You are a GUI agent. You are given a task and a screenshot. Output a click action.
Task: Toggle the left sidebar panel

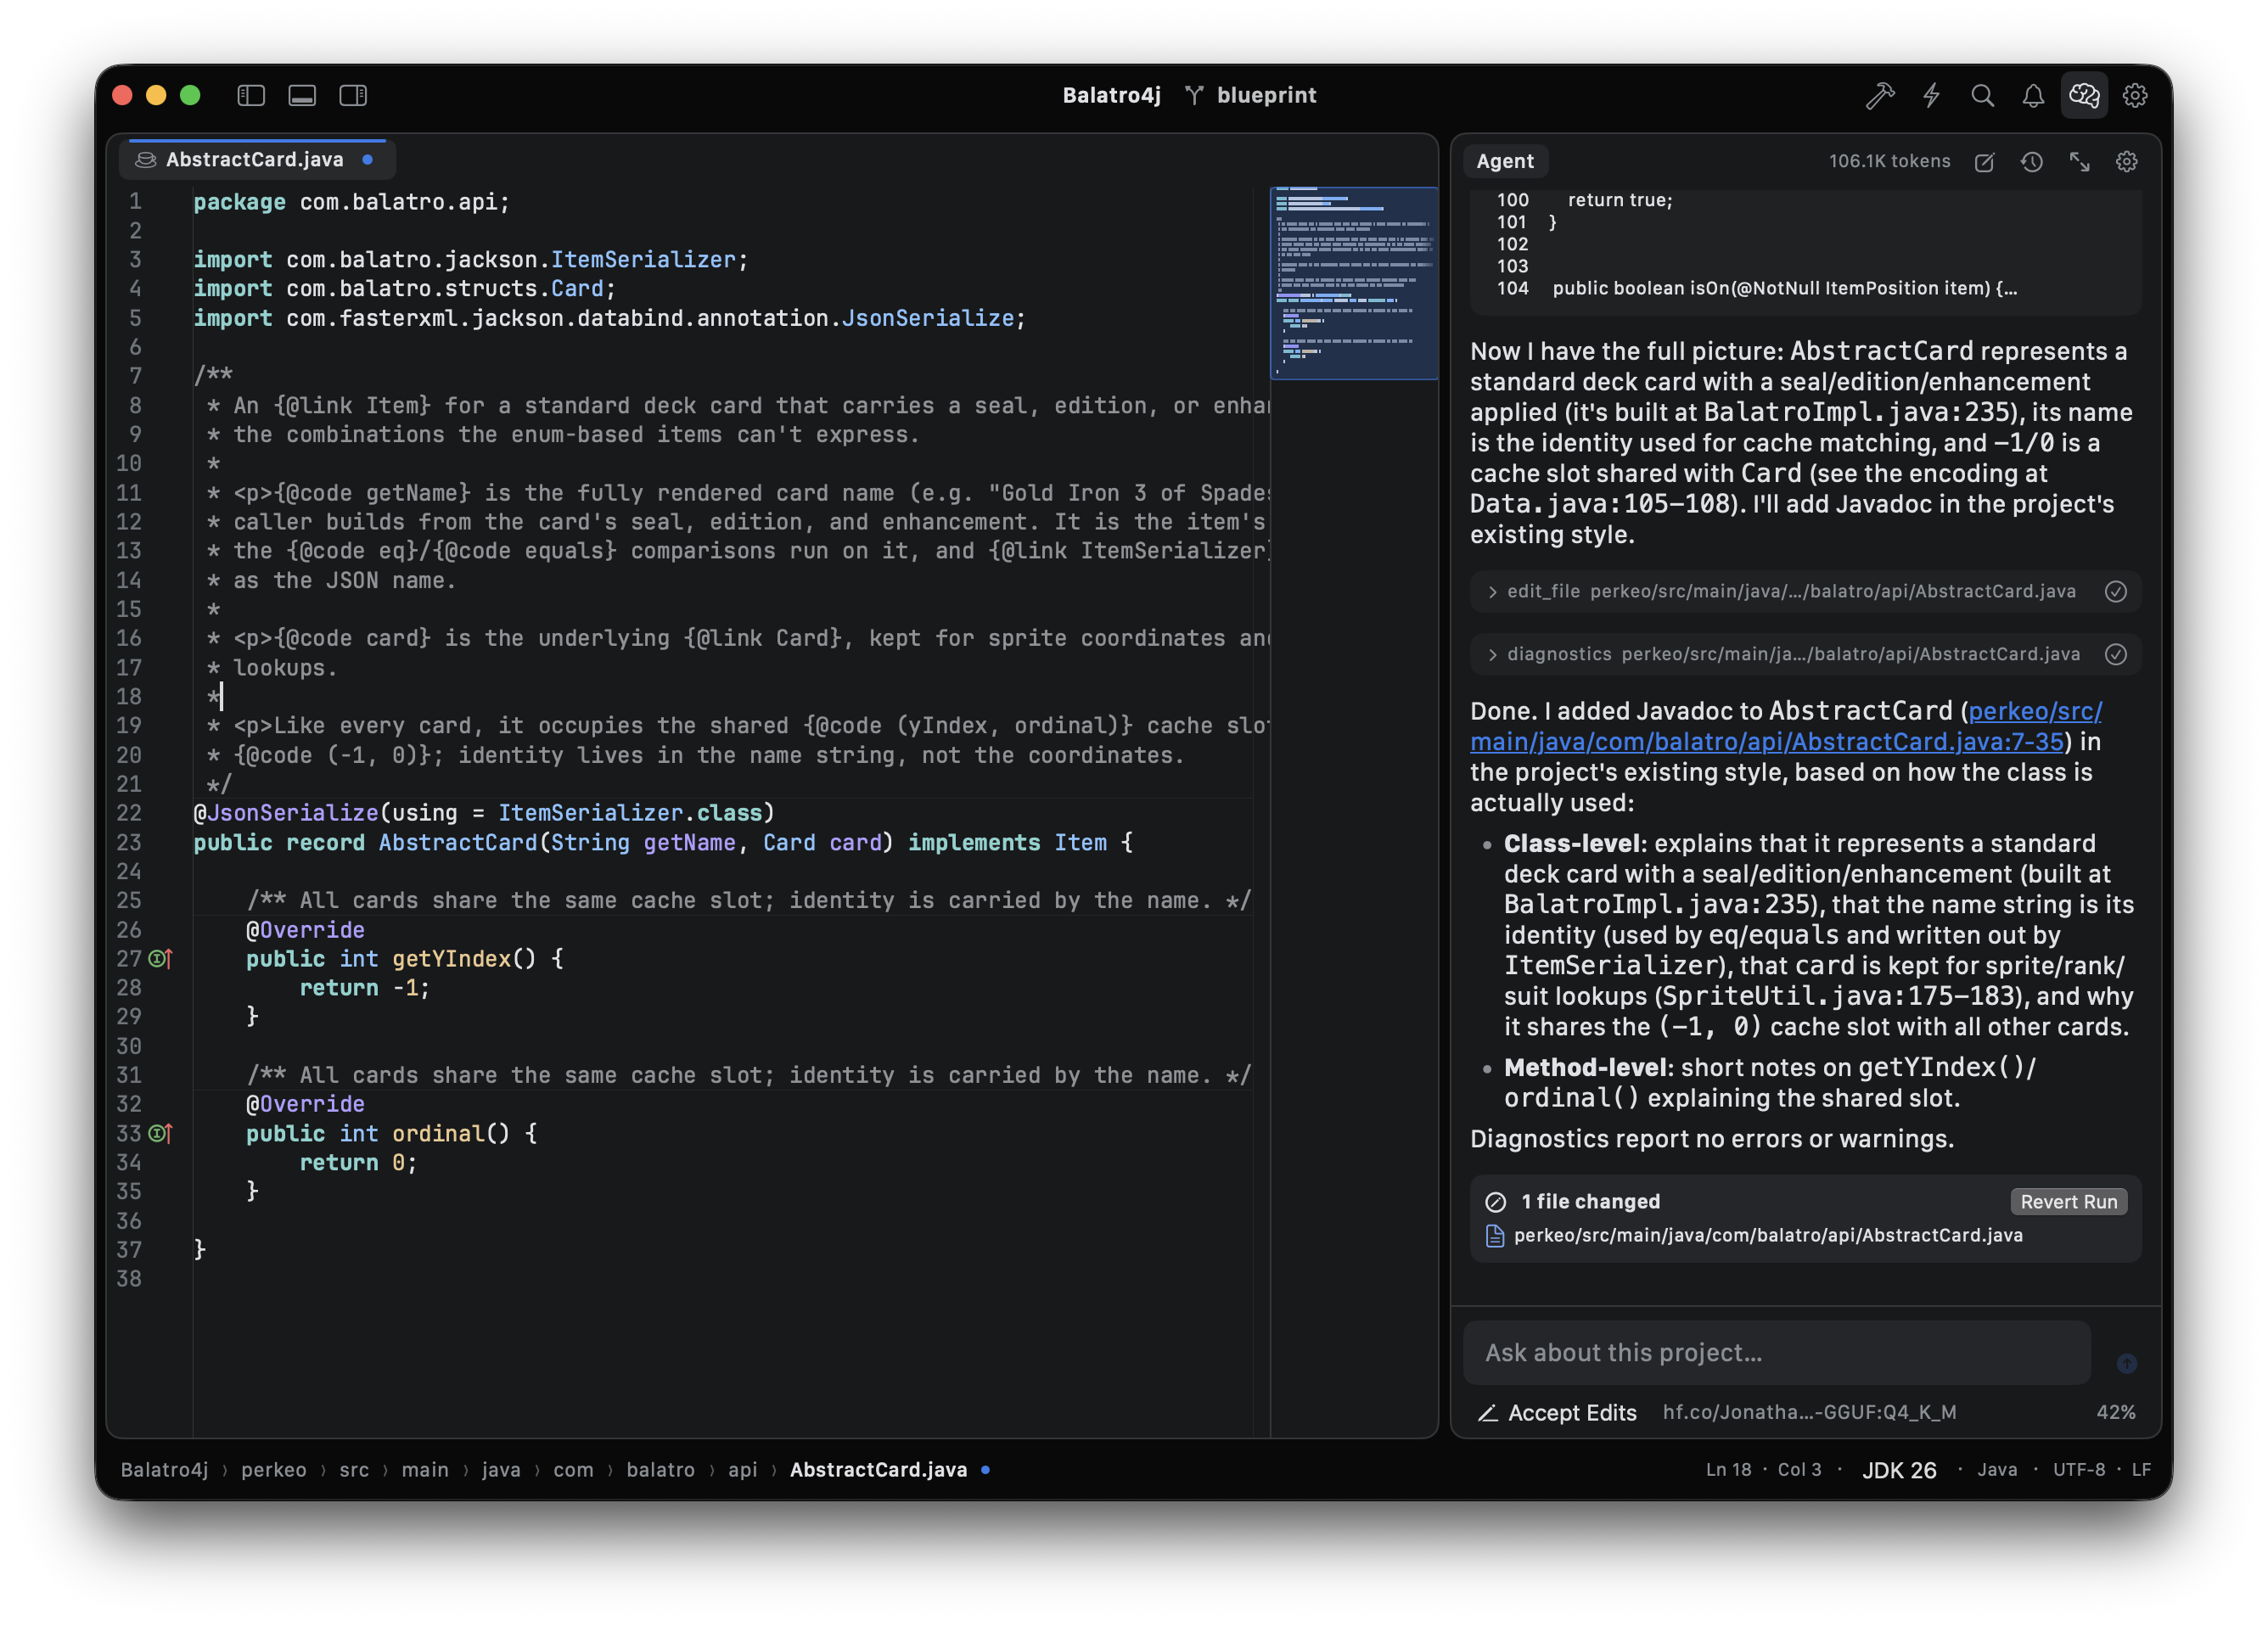[250, 95]
